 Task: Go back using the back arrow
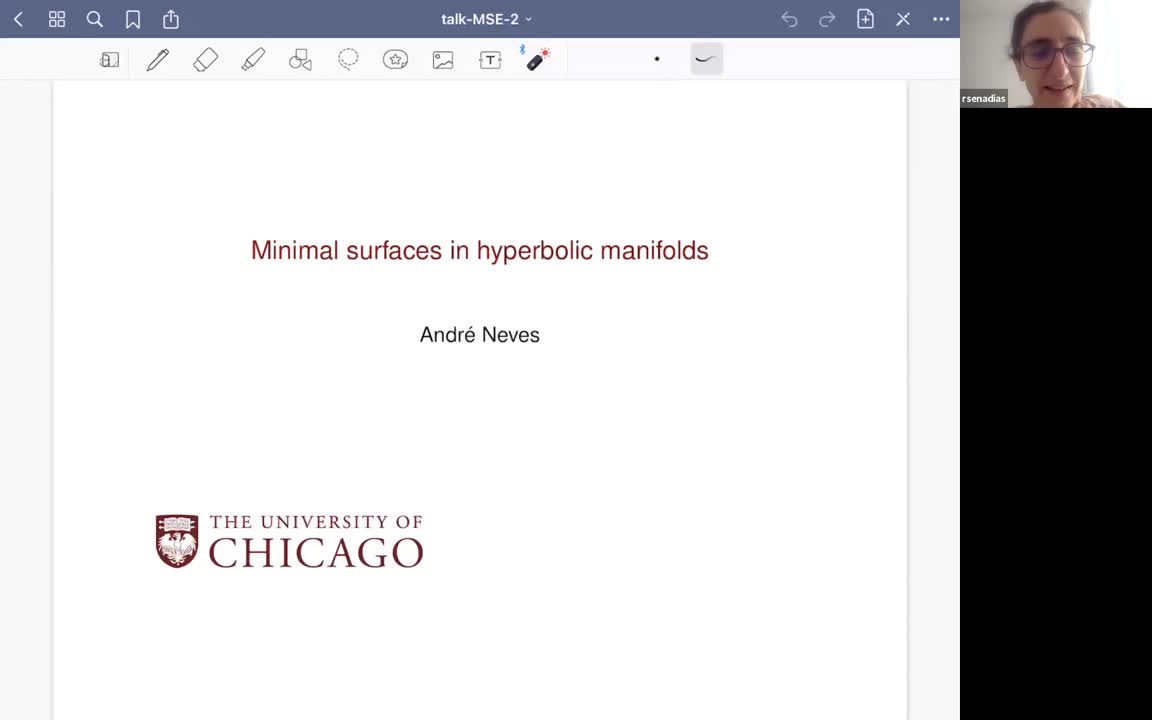[18, 19]
